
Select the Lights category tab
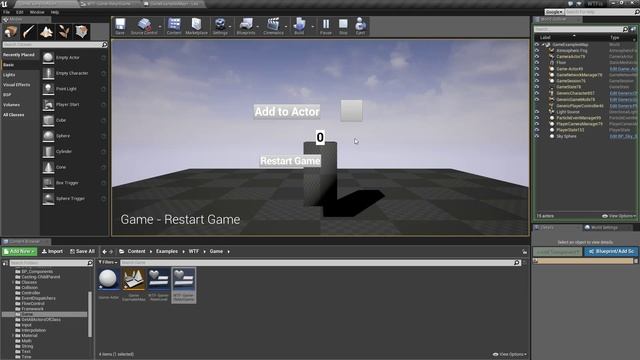point(9,75)
